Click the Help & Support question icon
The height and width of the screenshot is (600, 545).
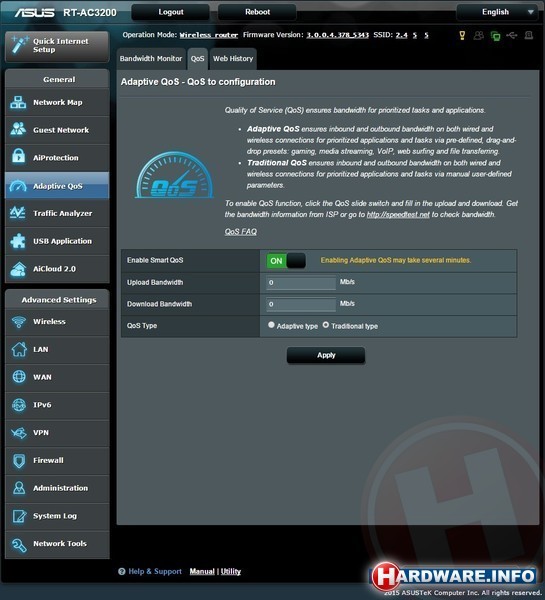[x=122, y=571]
